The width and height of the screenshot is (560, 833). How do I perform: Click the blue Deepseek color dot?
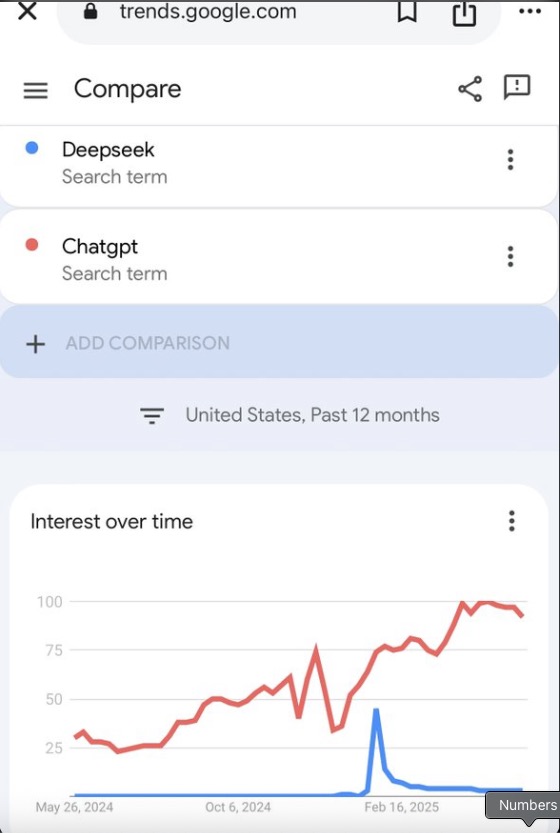(32, 148)
